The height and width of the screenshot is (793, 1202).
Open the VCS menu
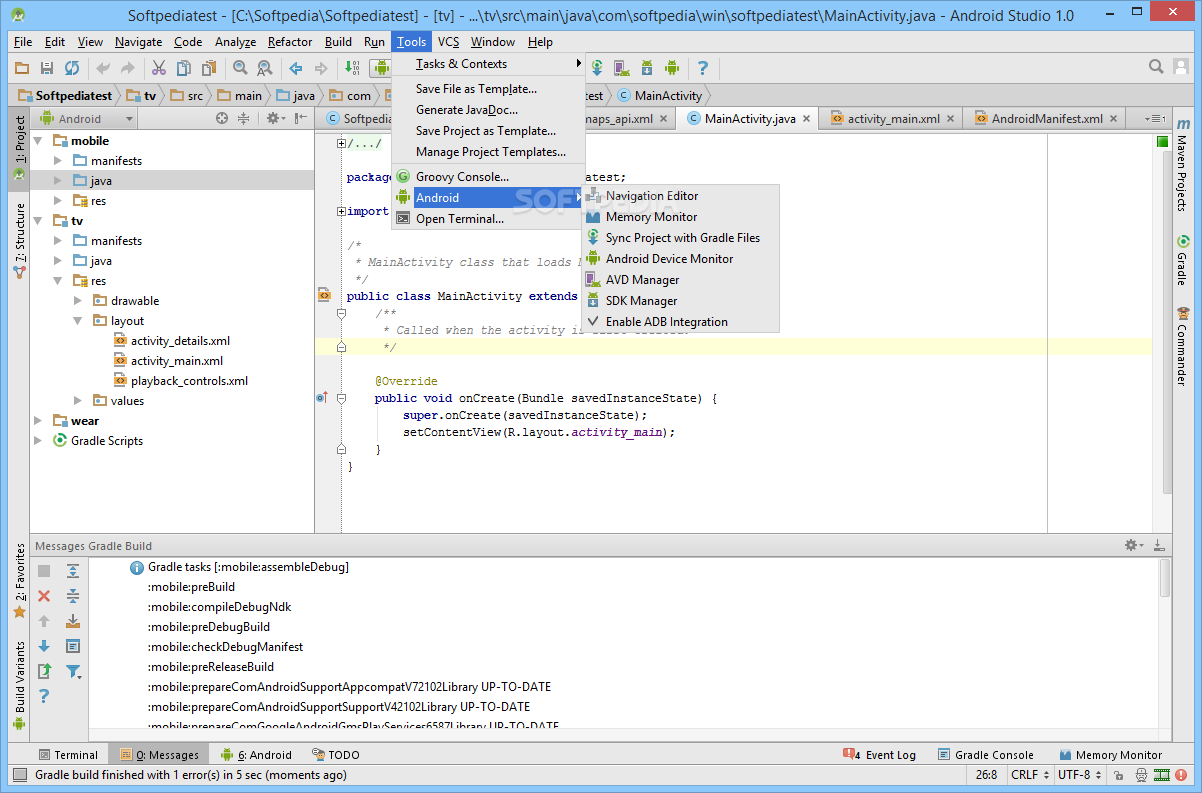click(x=448, y=42)
